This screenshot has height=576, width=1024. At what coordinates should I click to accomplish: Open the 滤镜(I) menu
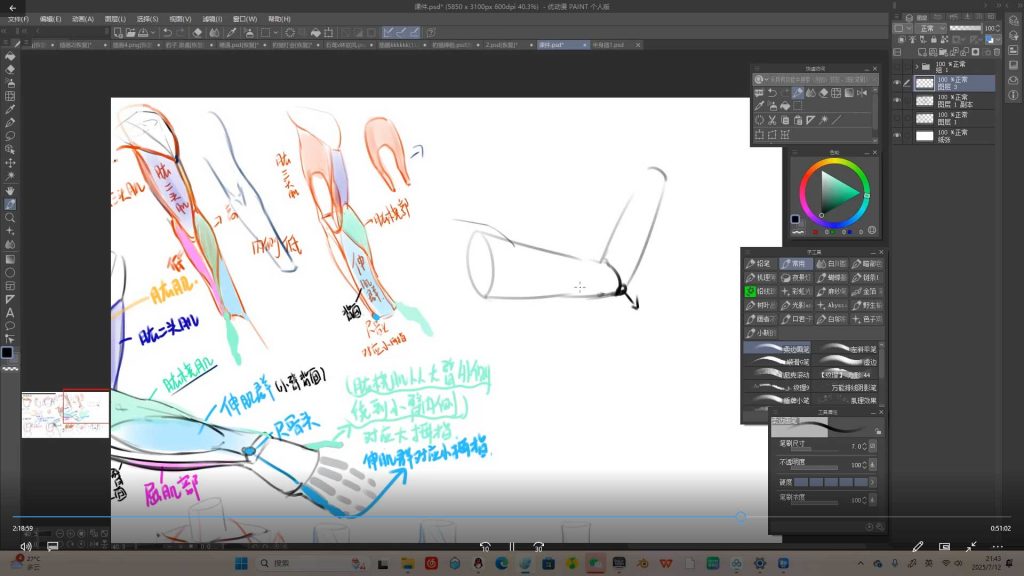coord(211,18)
